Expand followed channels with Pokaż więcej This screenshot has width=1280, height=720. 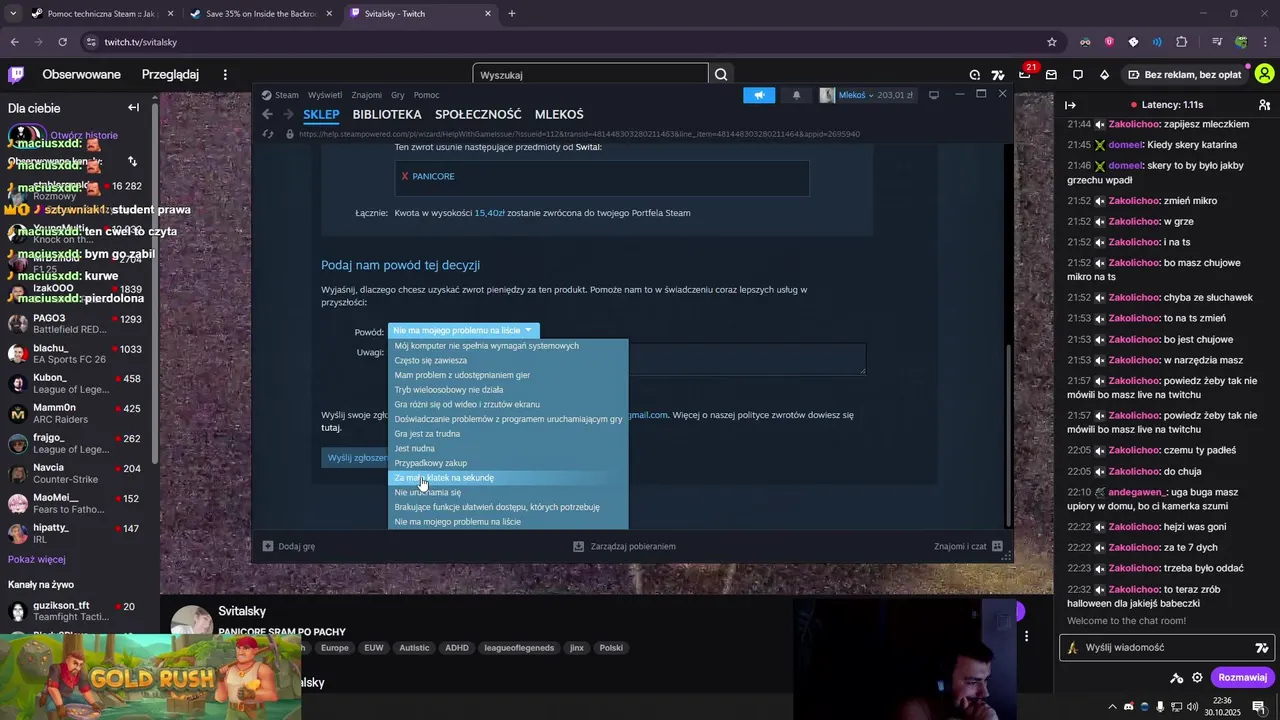point(37,559)
